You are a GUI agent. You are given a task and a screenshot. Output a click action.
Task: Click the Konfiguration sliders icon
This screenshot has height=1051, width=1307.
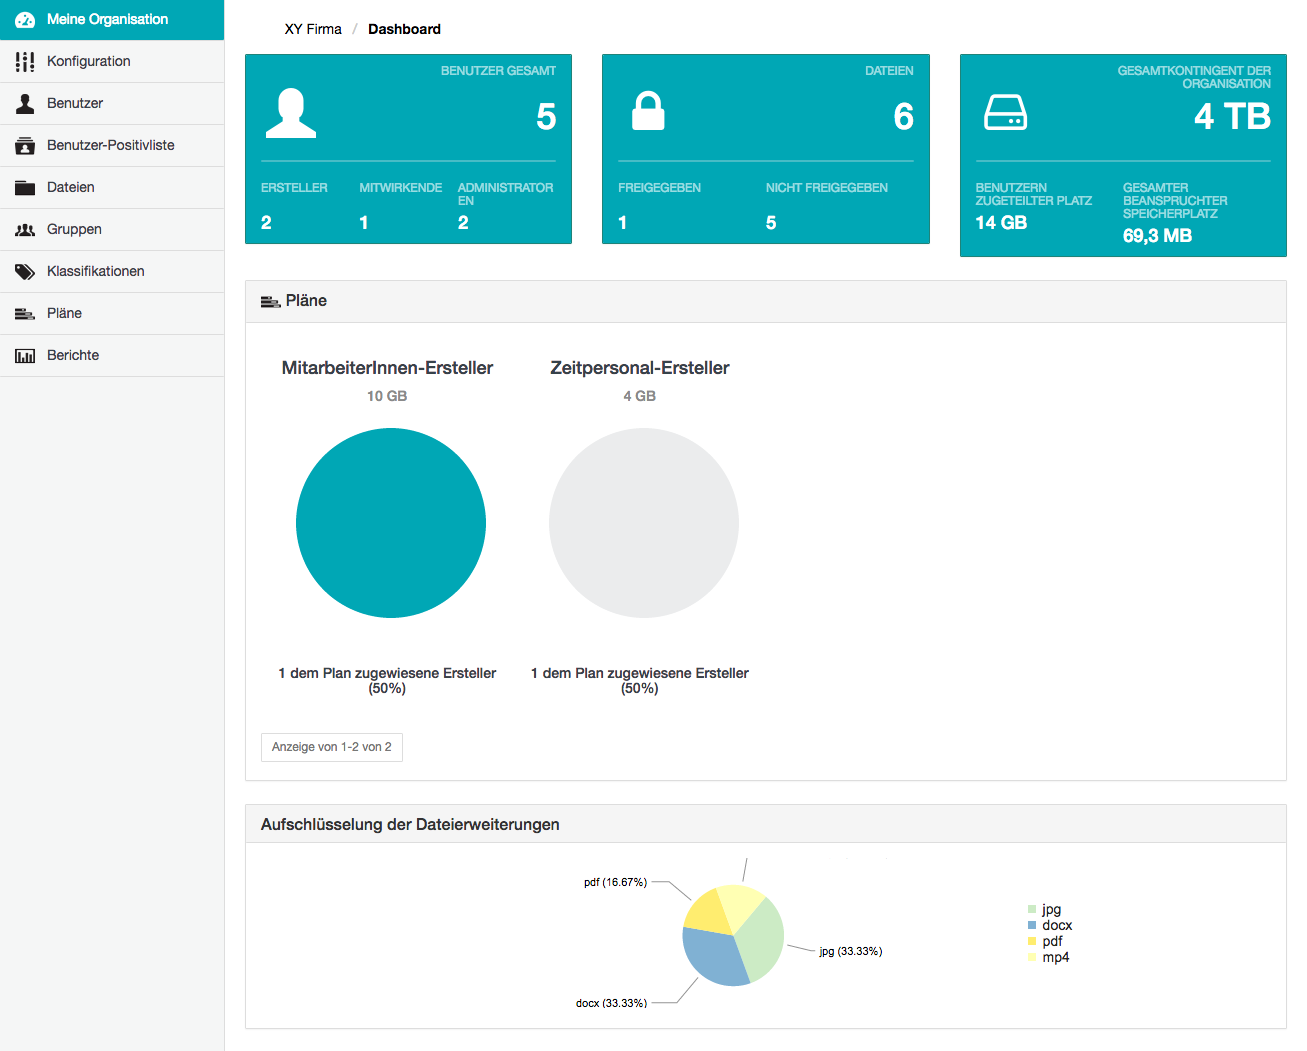point(25,62)
